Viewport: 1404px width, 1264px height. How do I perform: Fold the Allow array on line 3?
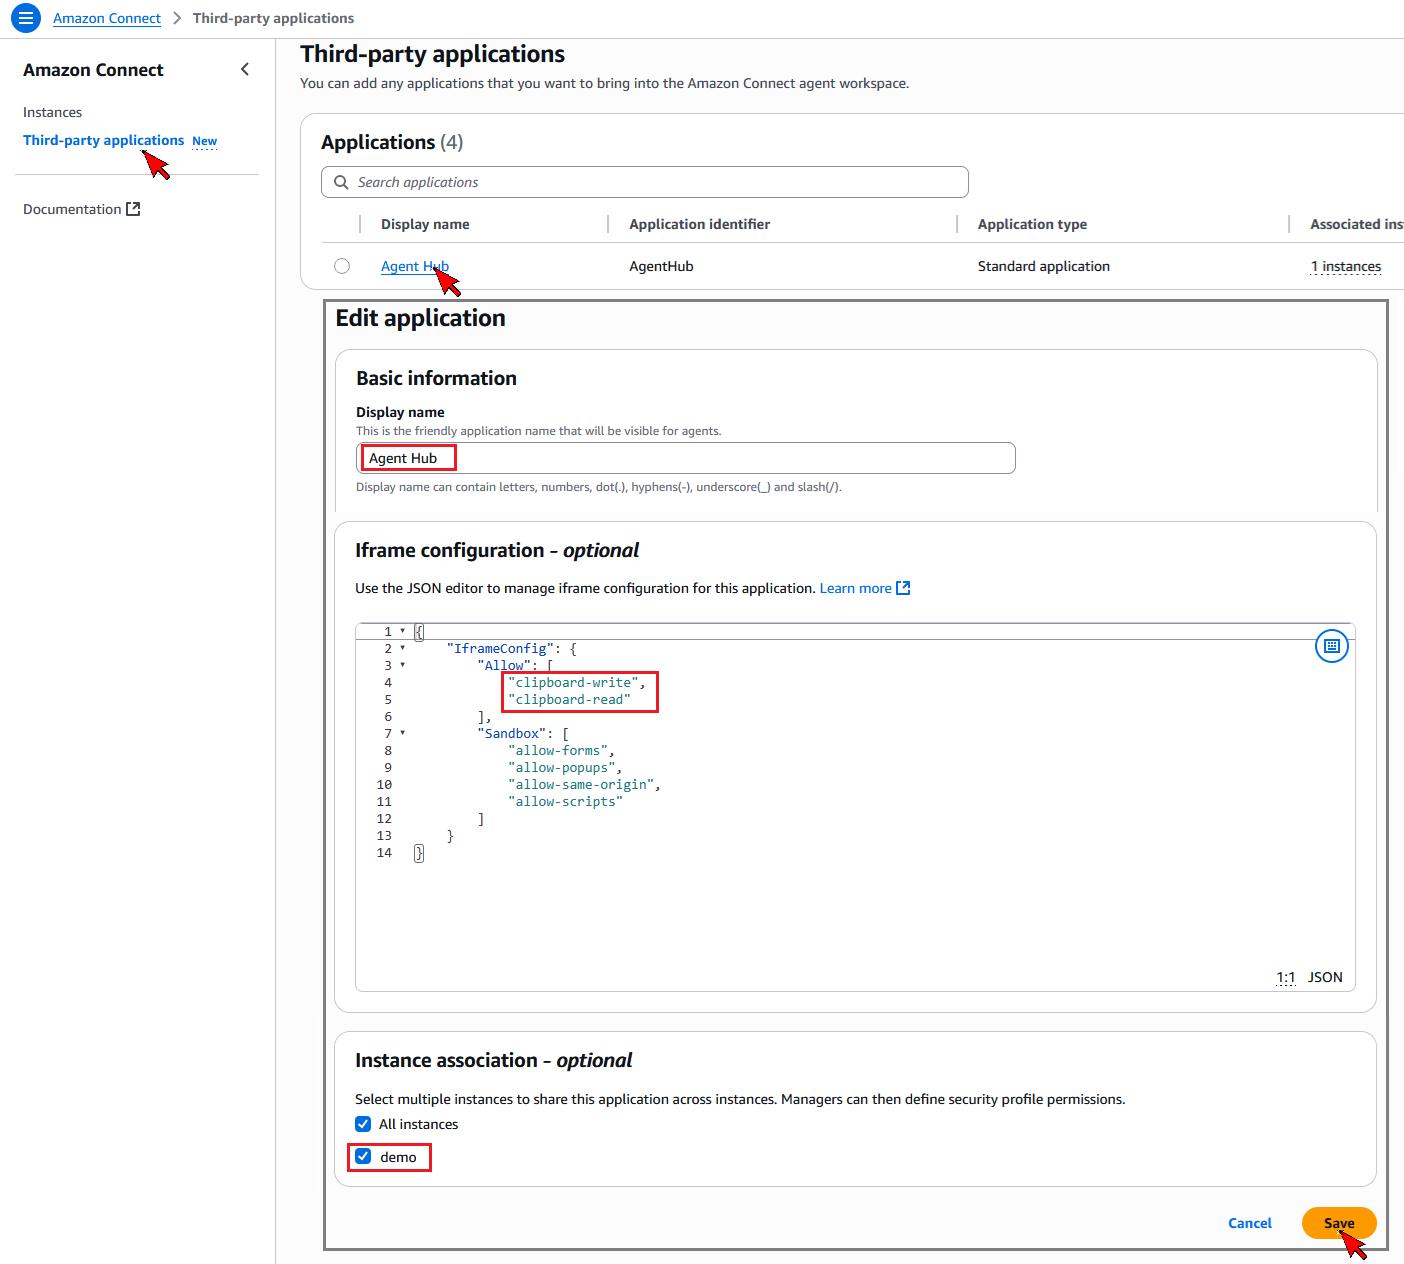pyautogui.click(x=403, y=665)
